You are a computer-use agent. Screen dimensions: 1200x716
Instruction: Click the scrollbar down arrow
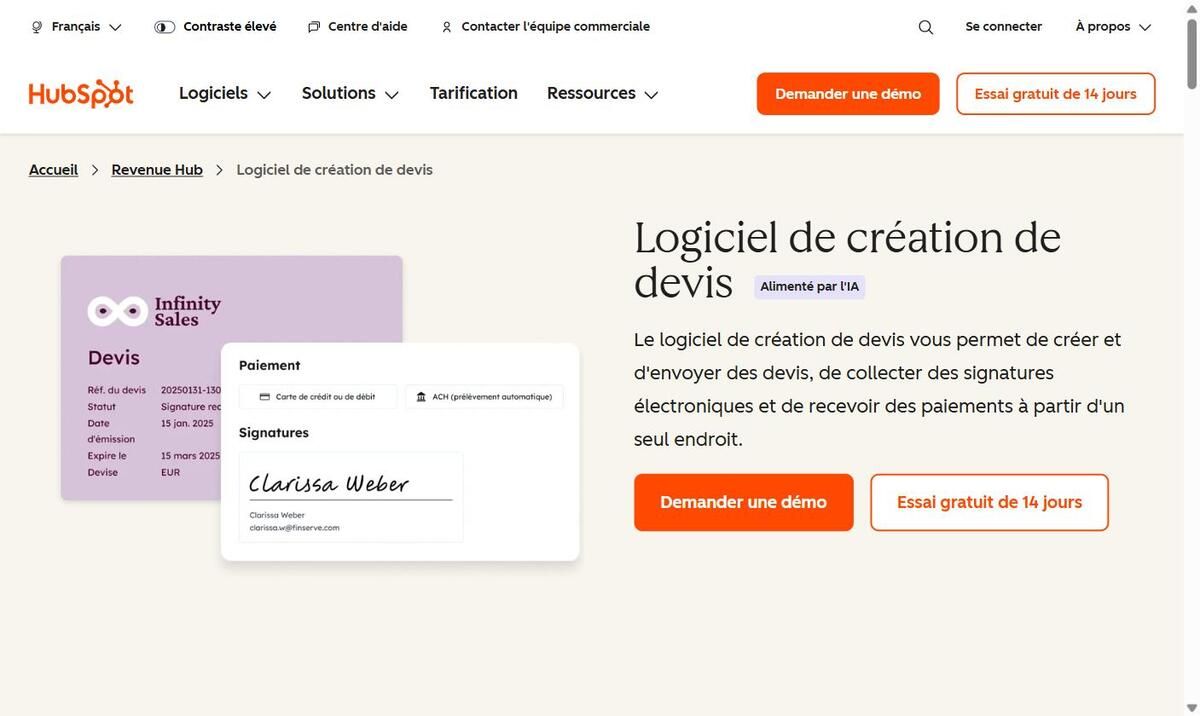coord(1191,707)
